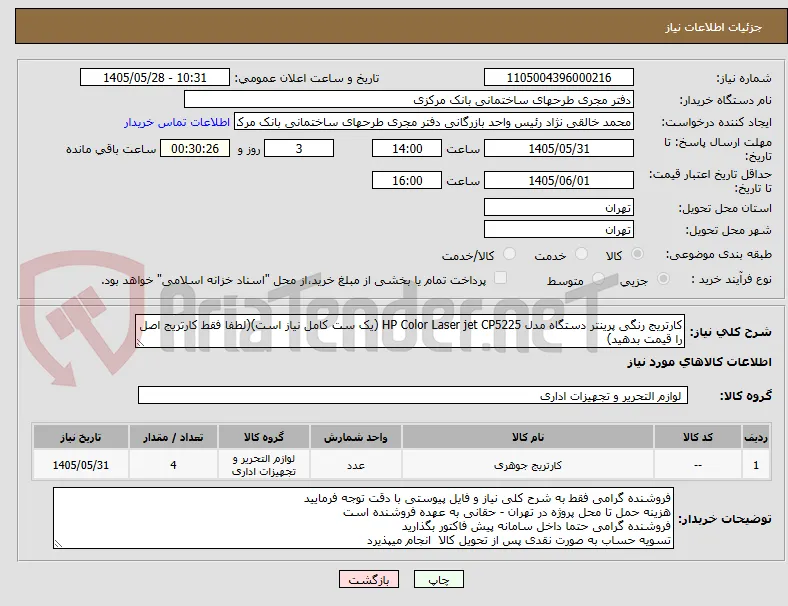Click the delivery city field تهران
The image size is (788, 606).
pyautogui.click(x=559, y=229)
